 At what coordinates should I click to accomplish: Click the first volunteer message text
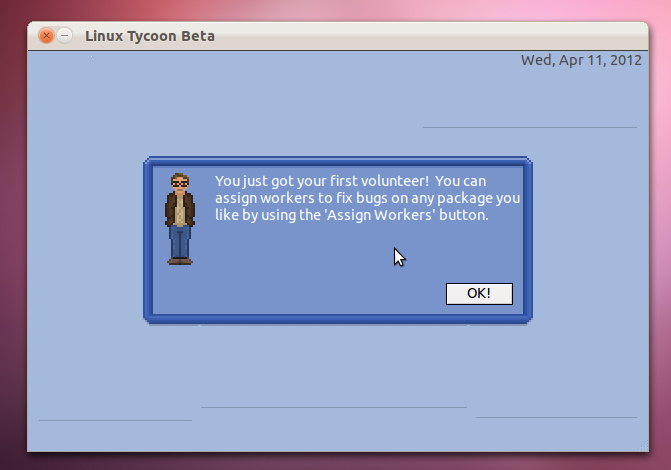(x=367, y=198)
